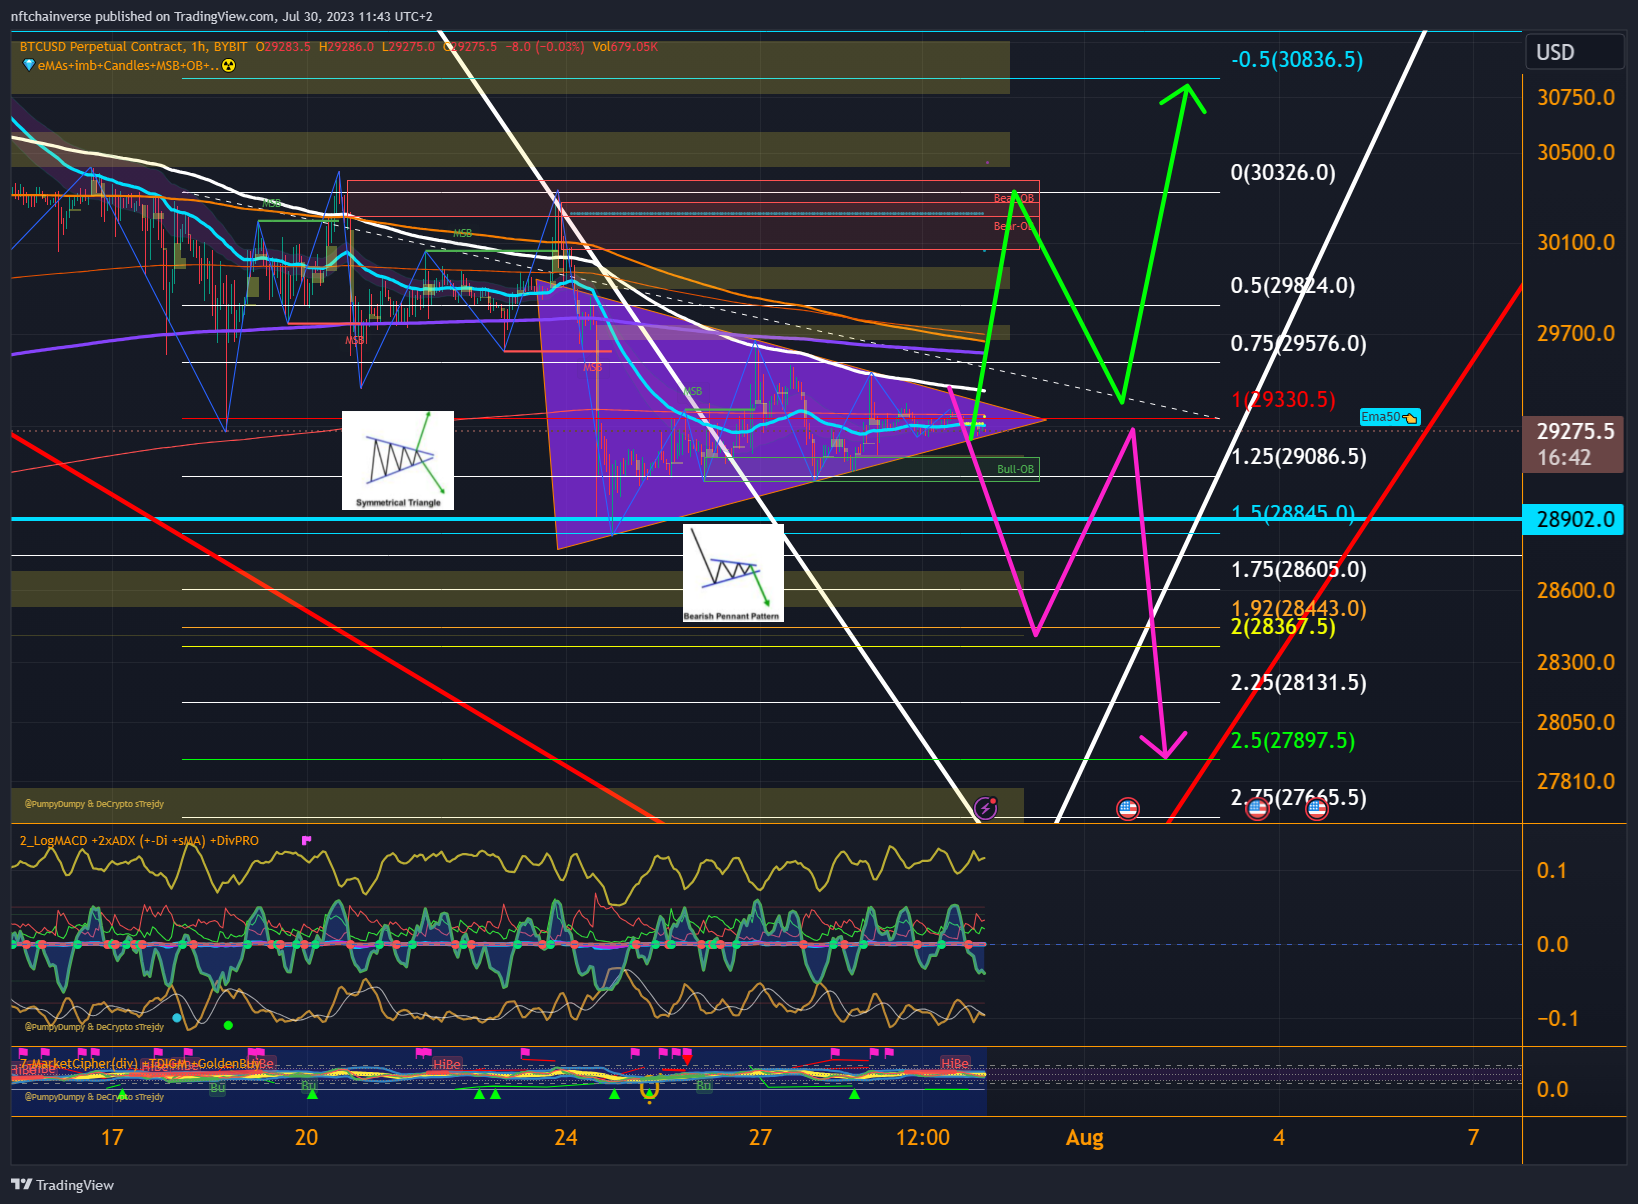
Task: Click the cyan 28902.0 price label
Action: tap(1575, 519)
